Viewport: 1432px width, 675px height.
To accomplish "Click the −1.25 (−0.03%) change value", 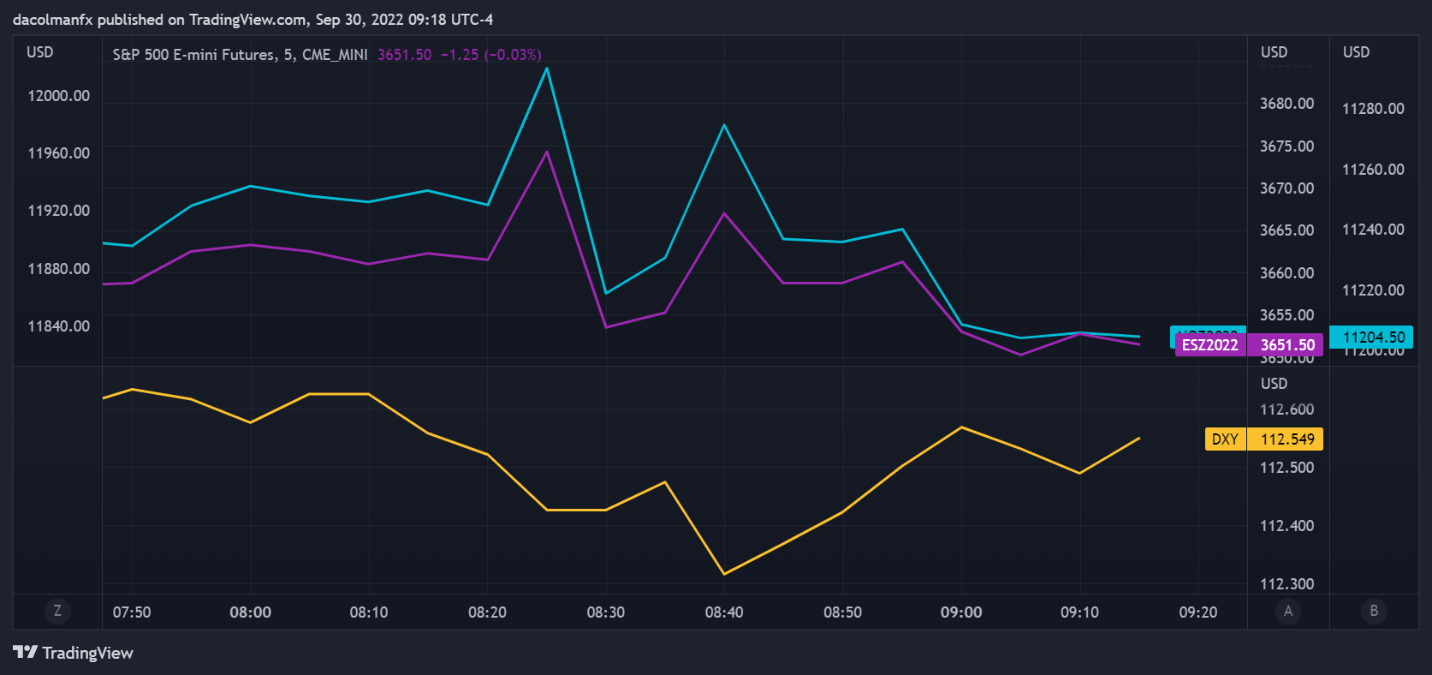I will click(x=491, y=55).
